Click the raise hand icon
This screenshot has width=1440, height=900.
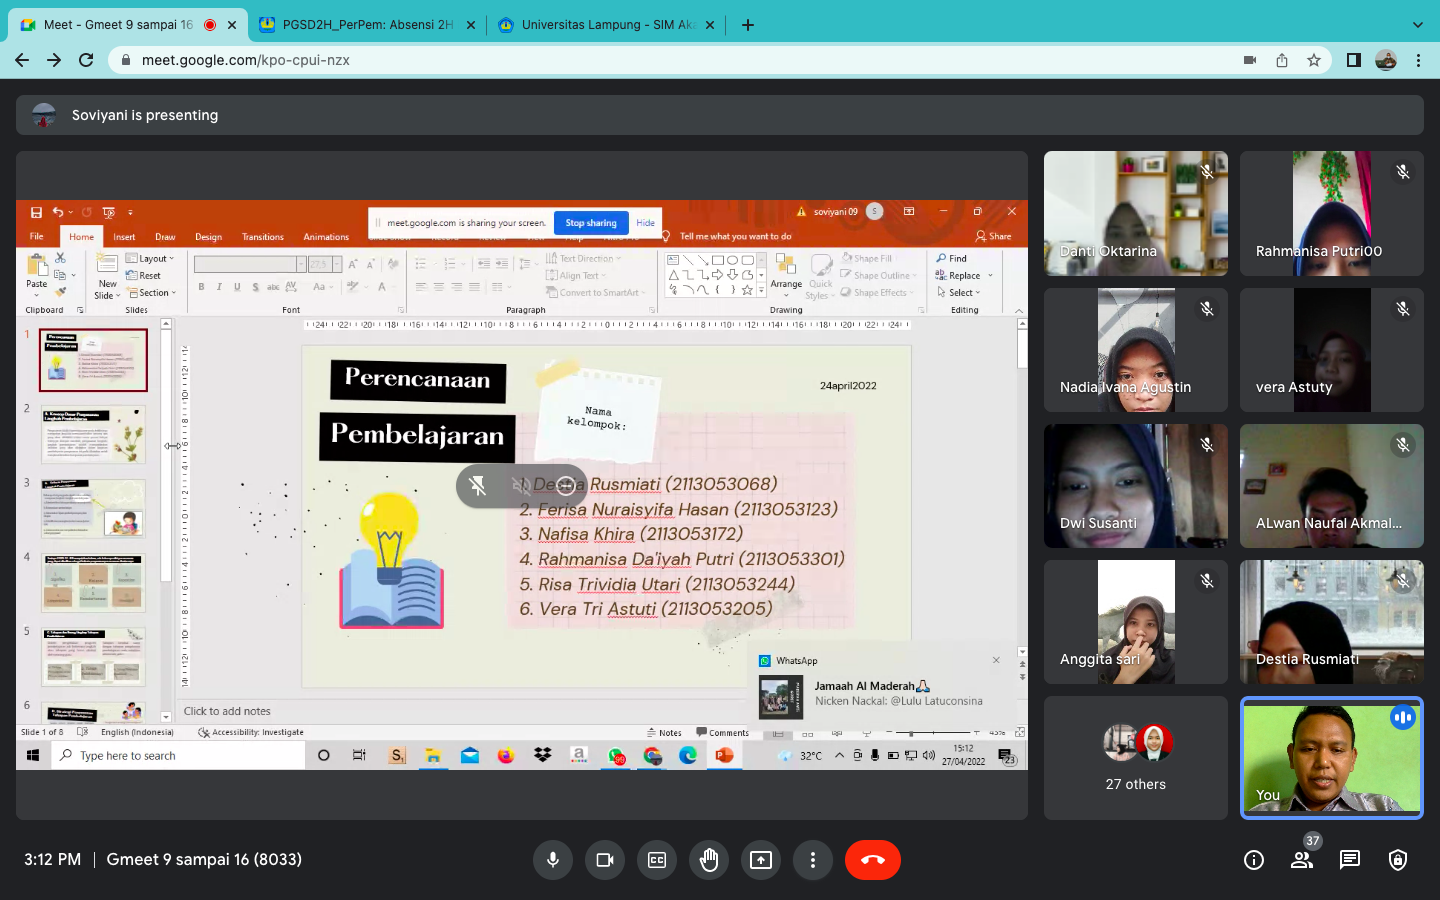[709, 860]
